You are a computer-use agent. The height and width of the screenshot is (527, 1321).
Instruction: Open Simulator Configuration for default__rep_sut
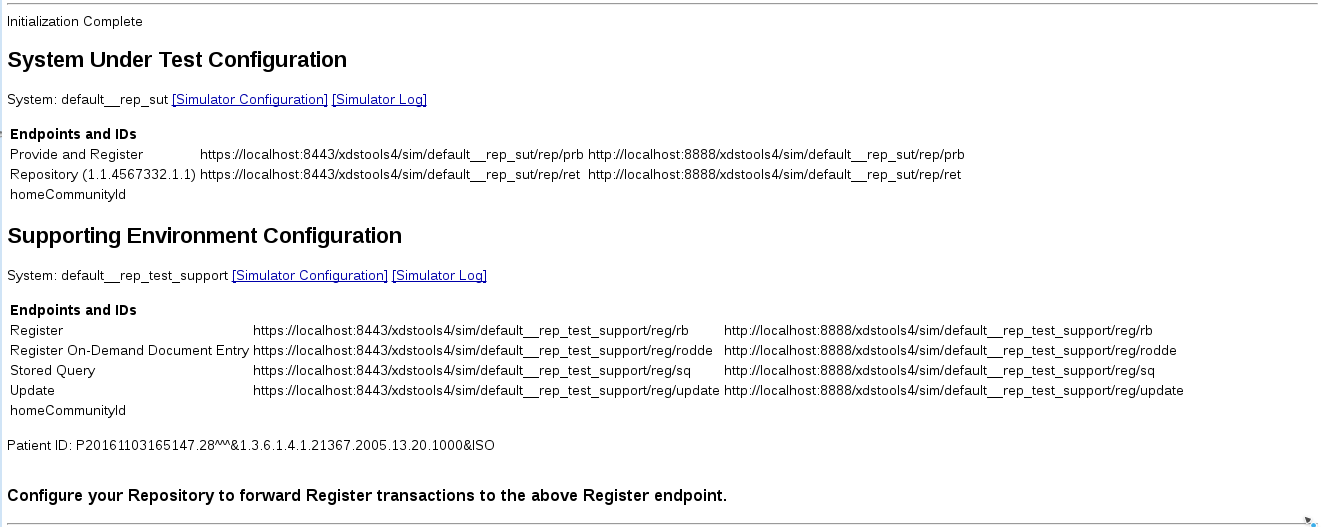point(250,100)
